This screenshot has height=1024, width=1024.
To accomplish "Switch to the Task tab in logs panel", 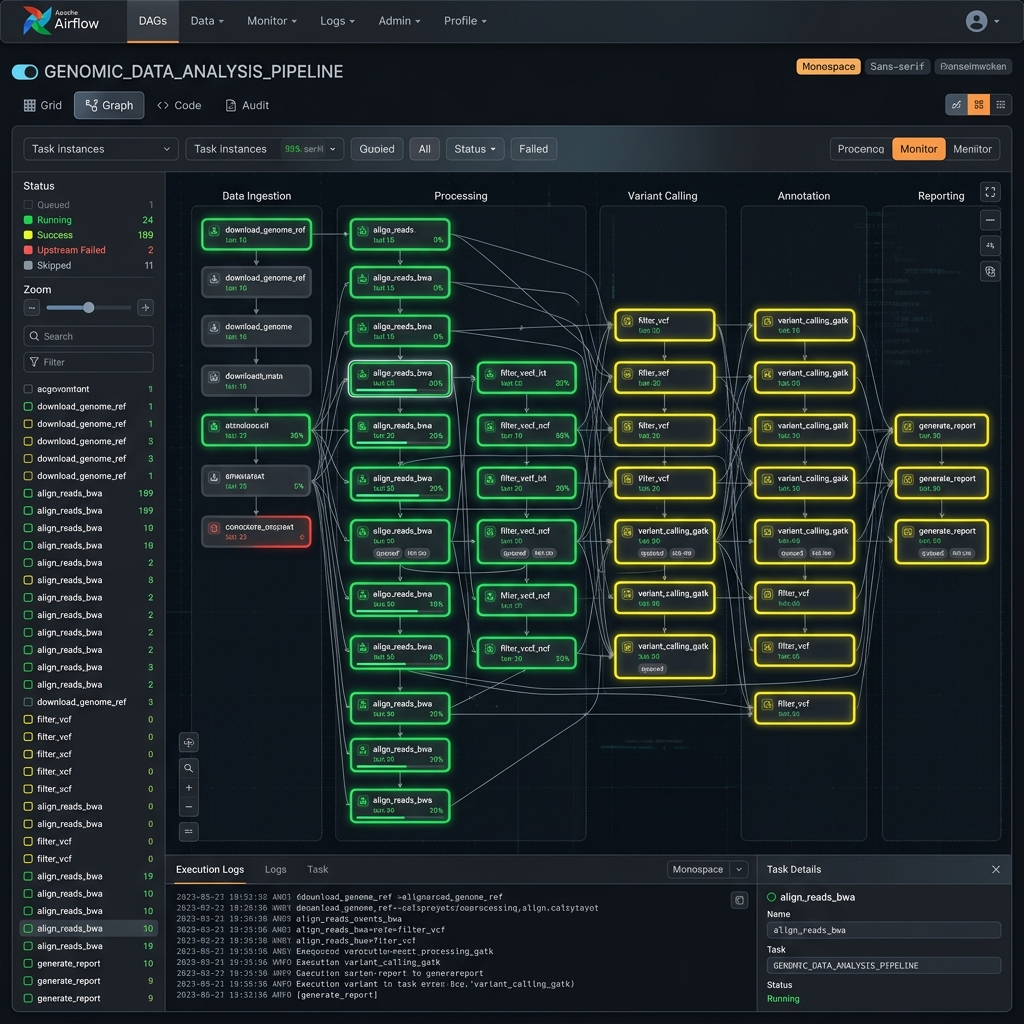I will pos(317,869).
